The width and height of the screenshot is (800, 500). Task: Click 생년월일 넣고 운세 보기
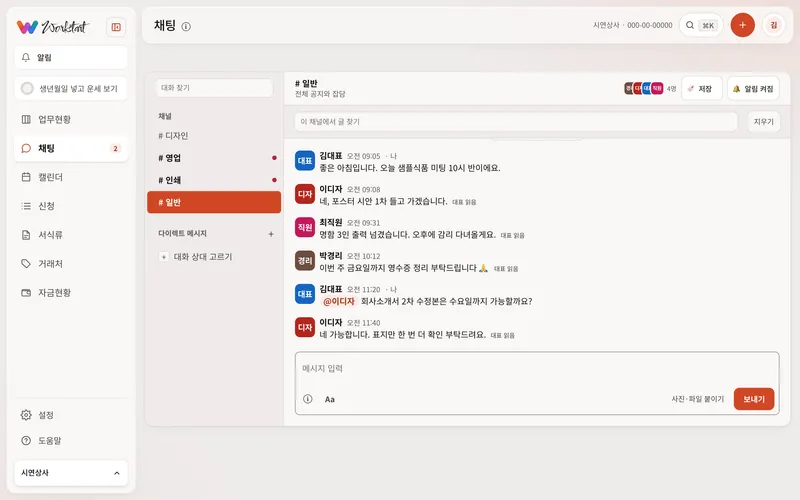click(71, 88)
